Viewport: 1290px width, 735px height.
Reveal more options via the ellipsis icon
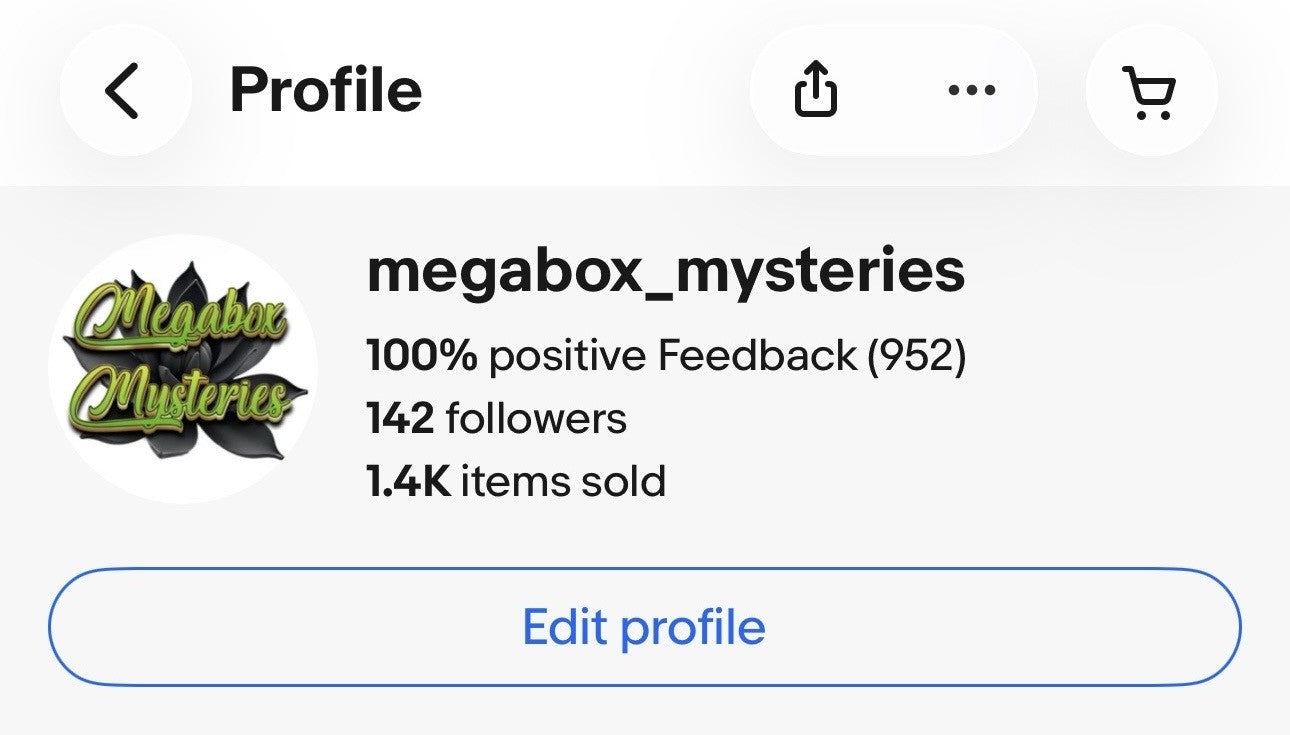[970, 89]
